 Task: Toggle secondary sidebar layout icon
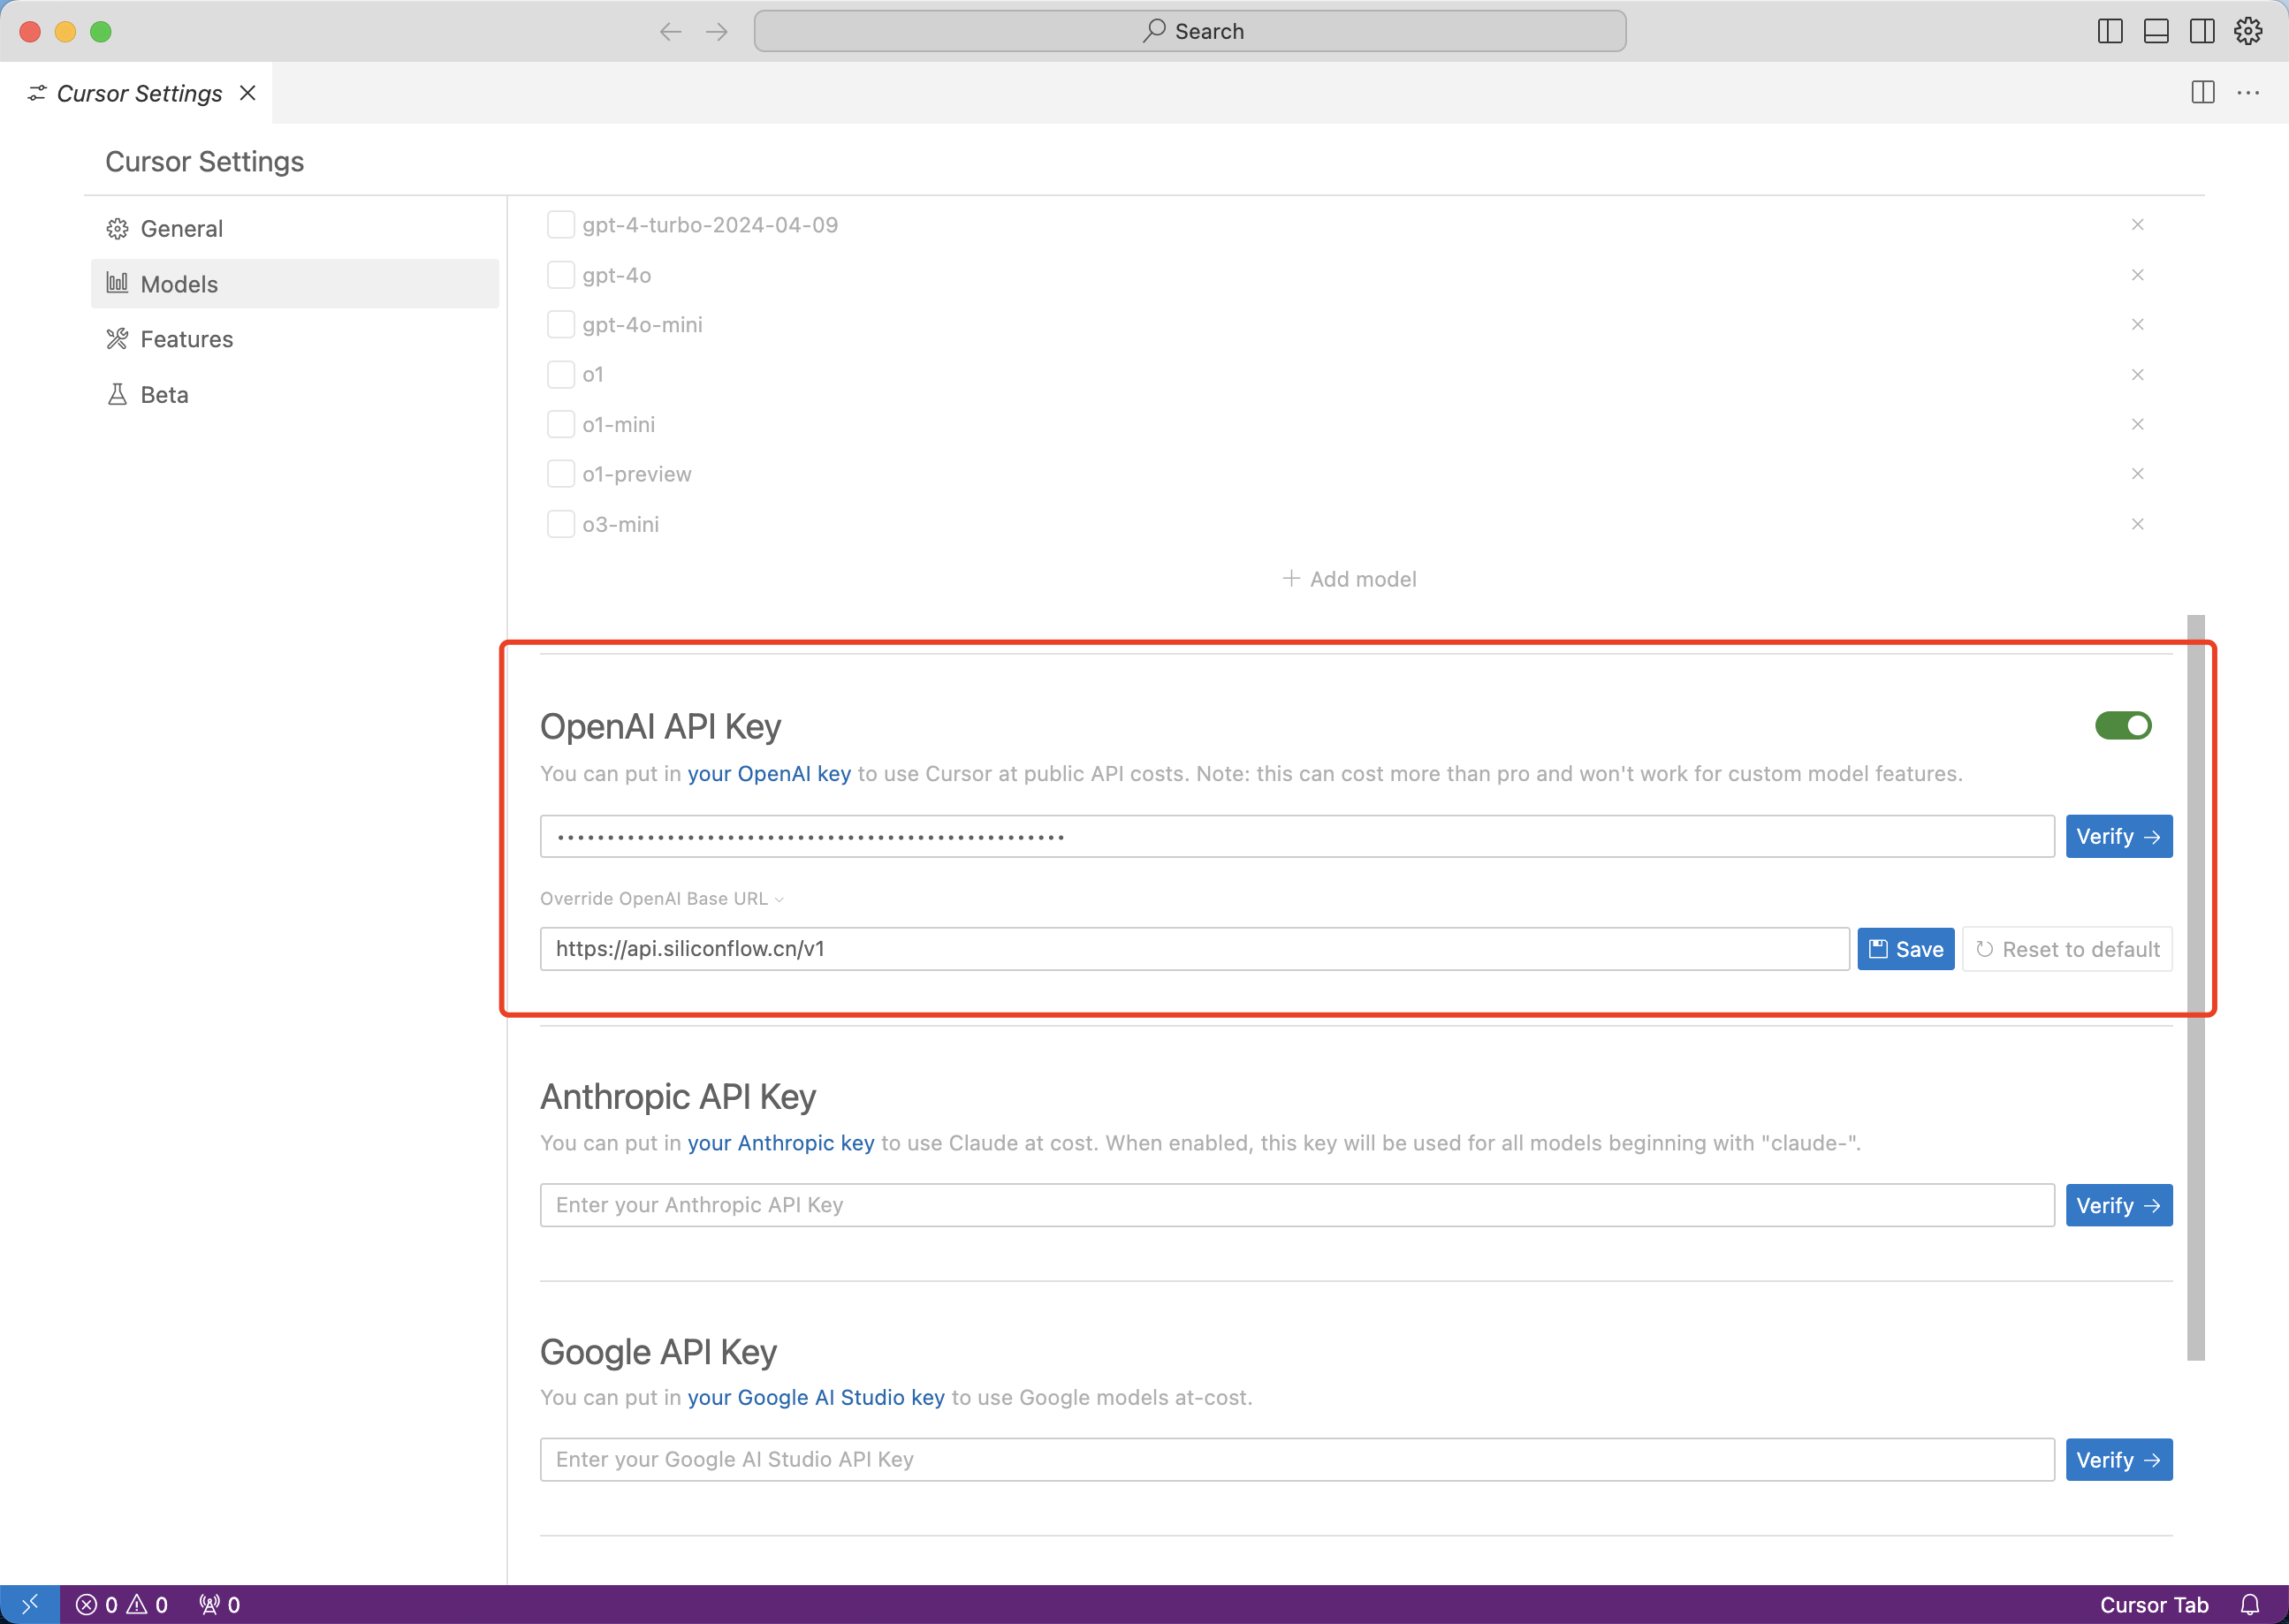pyautogui.click(x=2202, y=32)
